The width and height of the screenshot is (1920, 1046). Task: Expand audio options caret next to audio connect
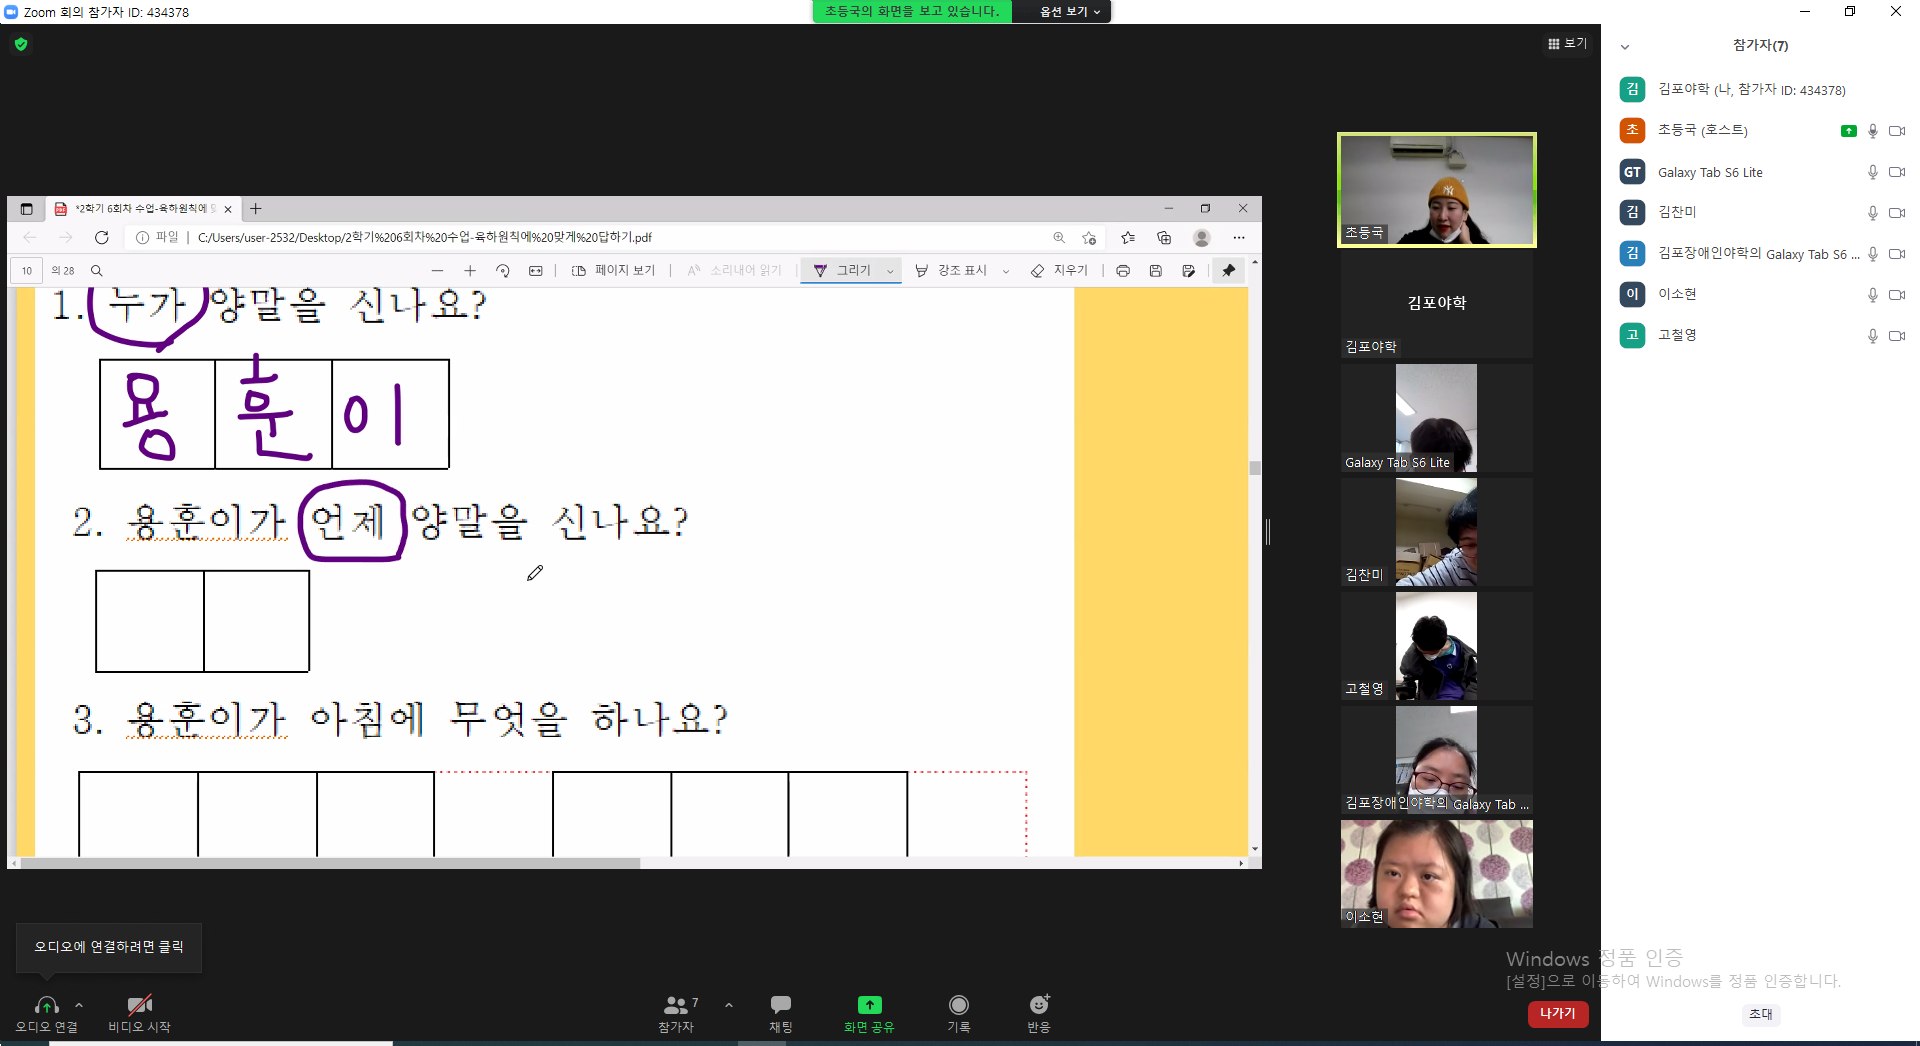(79, 1005)
